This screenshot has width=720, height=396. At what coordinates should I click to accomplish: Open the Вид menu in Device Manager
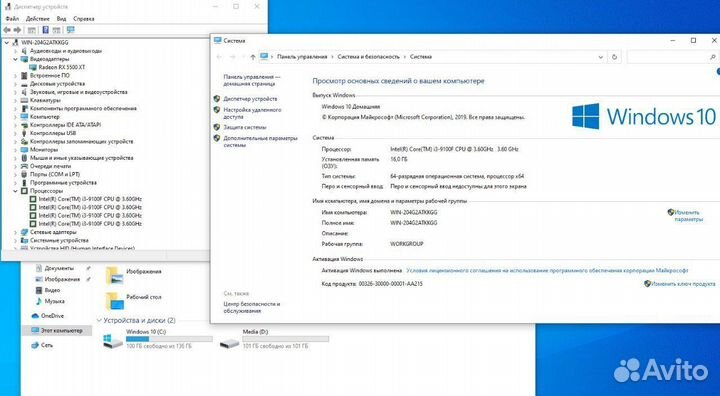62,19
